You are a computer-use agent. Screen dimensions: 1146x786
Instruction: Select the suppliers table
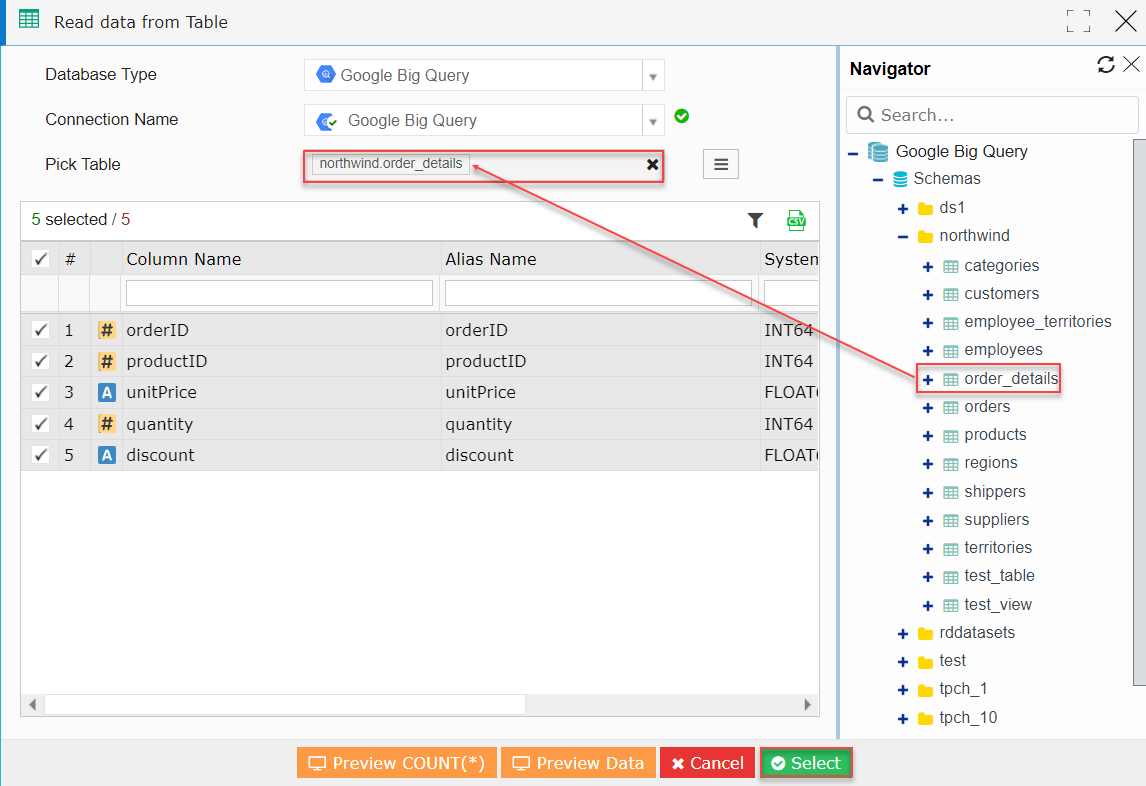996,520
